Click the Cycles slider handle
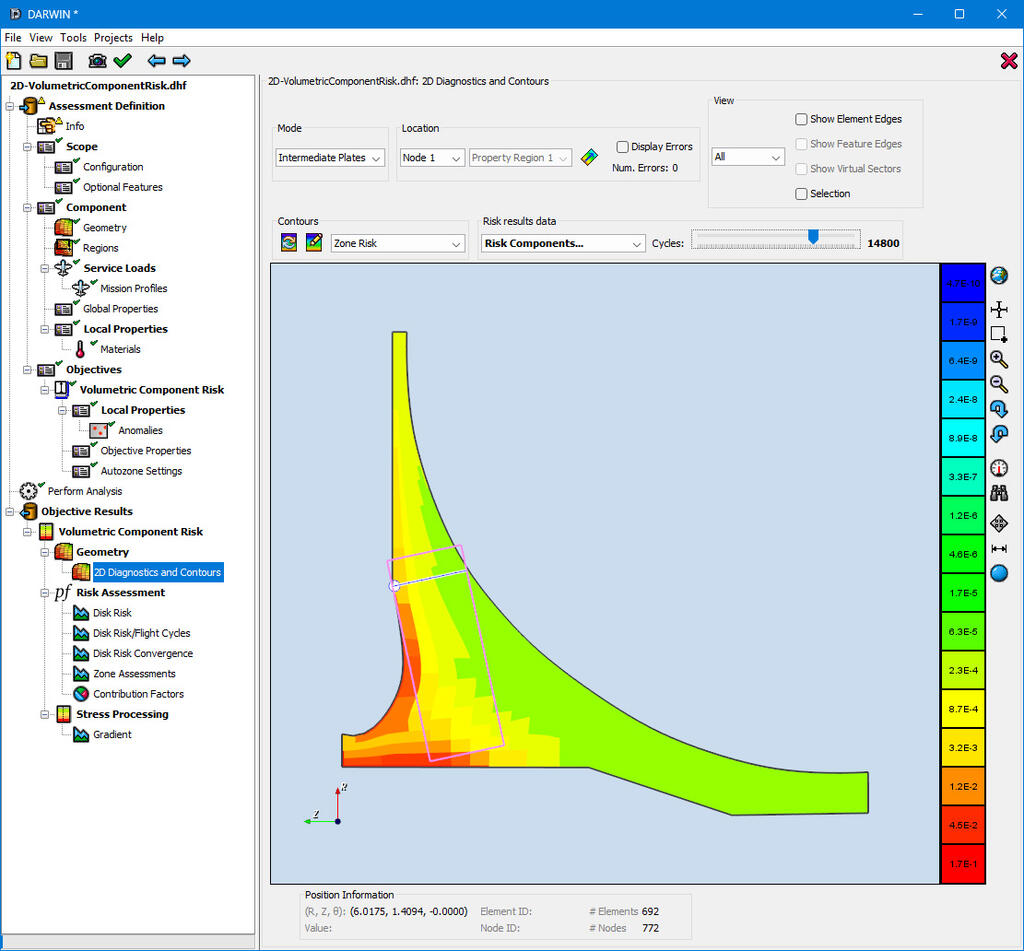1024x951 pixels. pos(813,236)
